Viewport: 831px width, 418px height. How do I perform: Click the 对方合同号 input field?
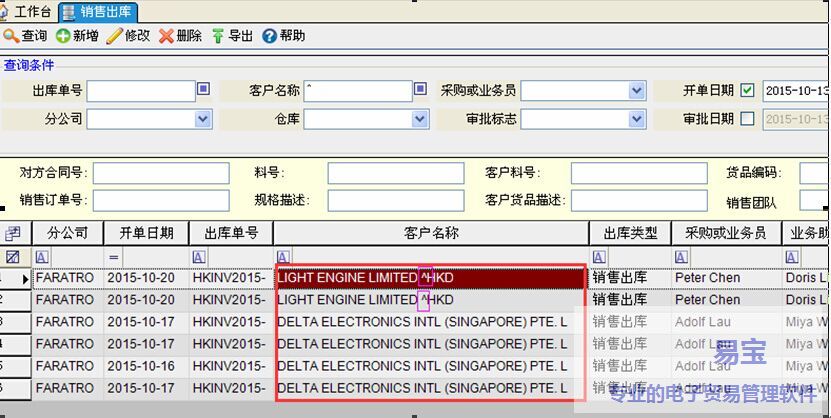[x=161, y=173]
